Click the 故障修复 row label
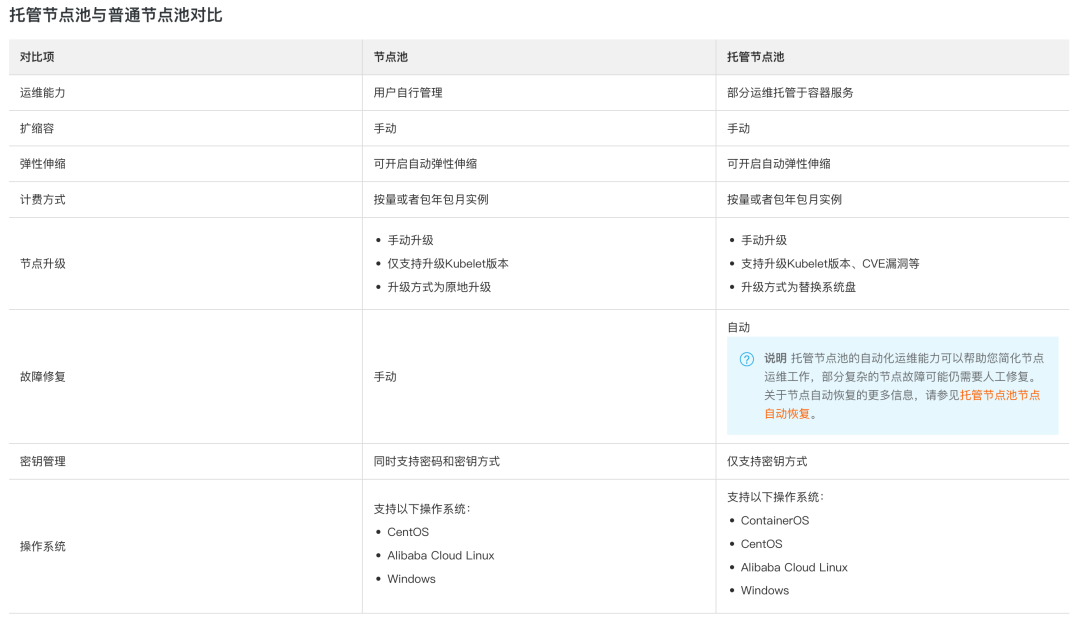Viewport: 1080px width, 619px height. point(43,376)
